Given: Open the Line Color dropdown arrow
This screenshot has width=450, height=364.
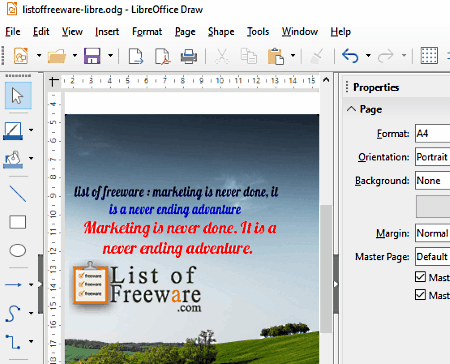Looking at the screenshot, I should click(x=31, y=130).
